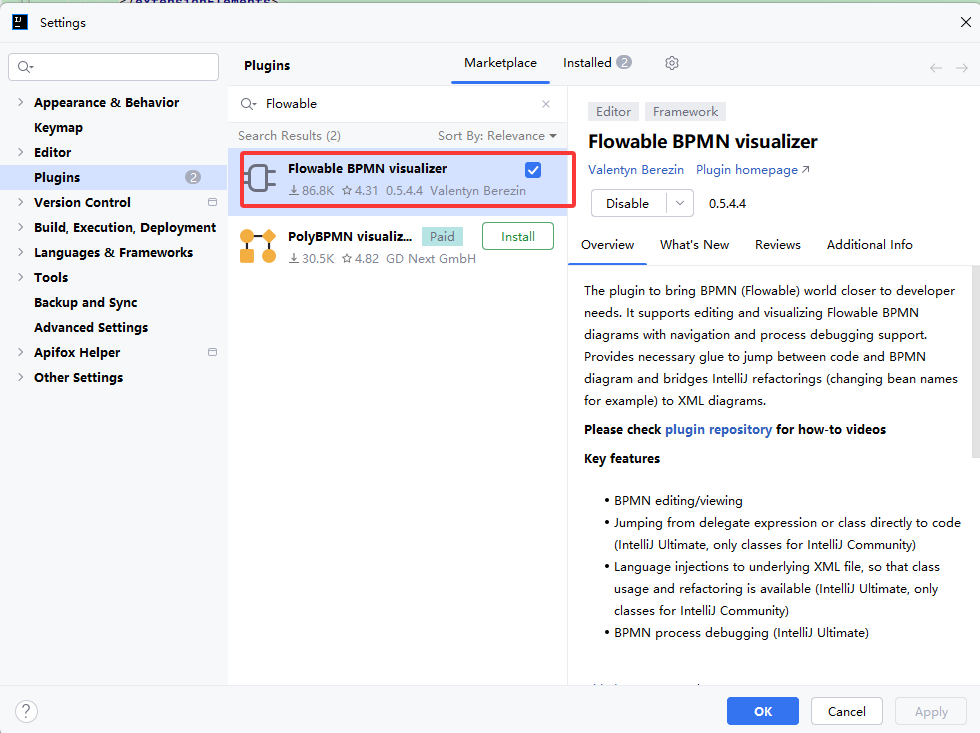The image size is (980, 733).
Task: Open the What's New tab
Action: (x=694, y=244)
